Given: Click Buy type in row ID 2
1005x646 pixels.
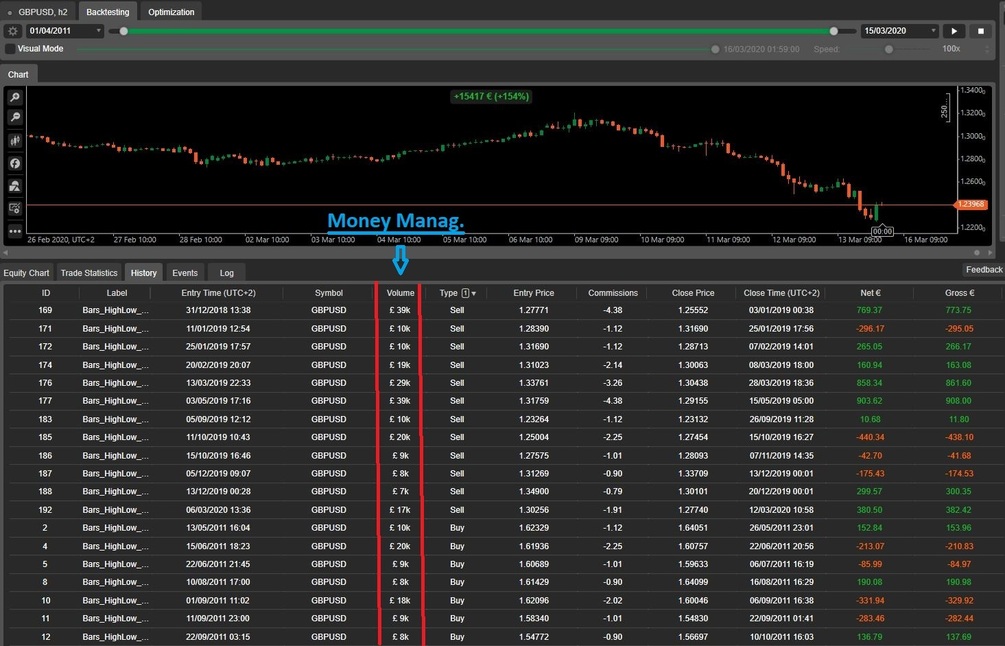Looking at the screenshot, I should click(x=457, y=528).
